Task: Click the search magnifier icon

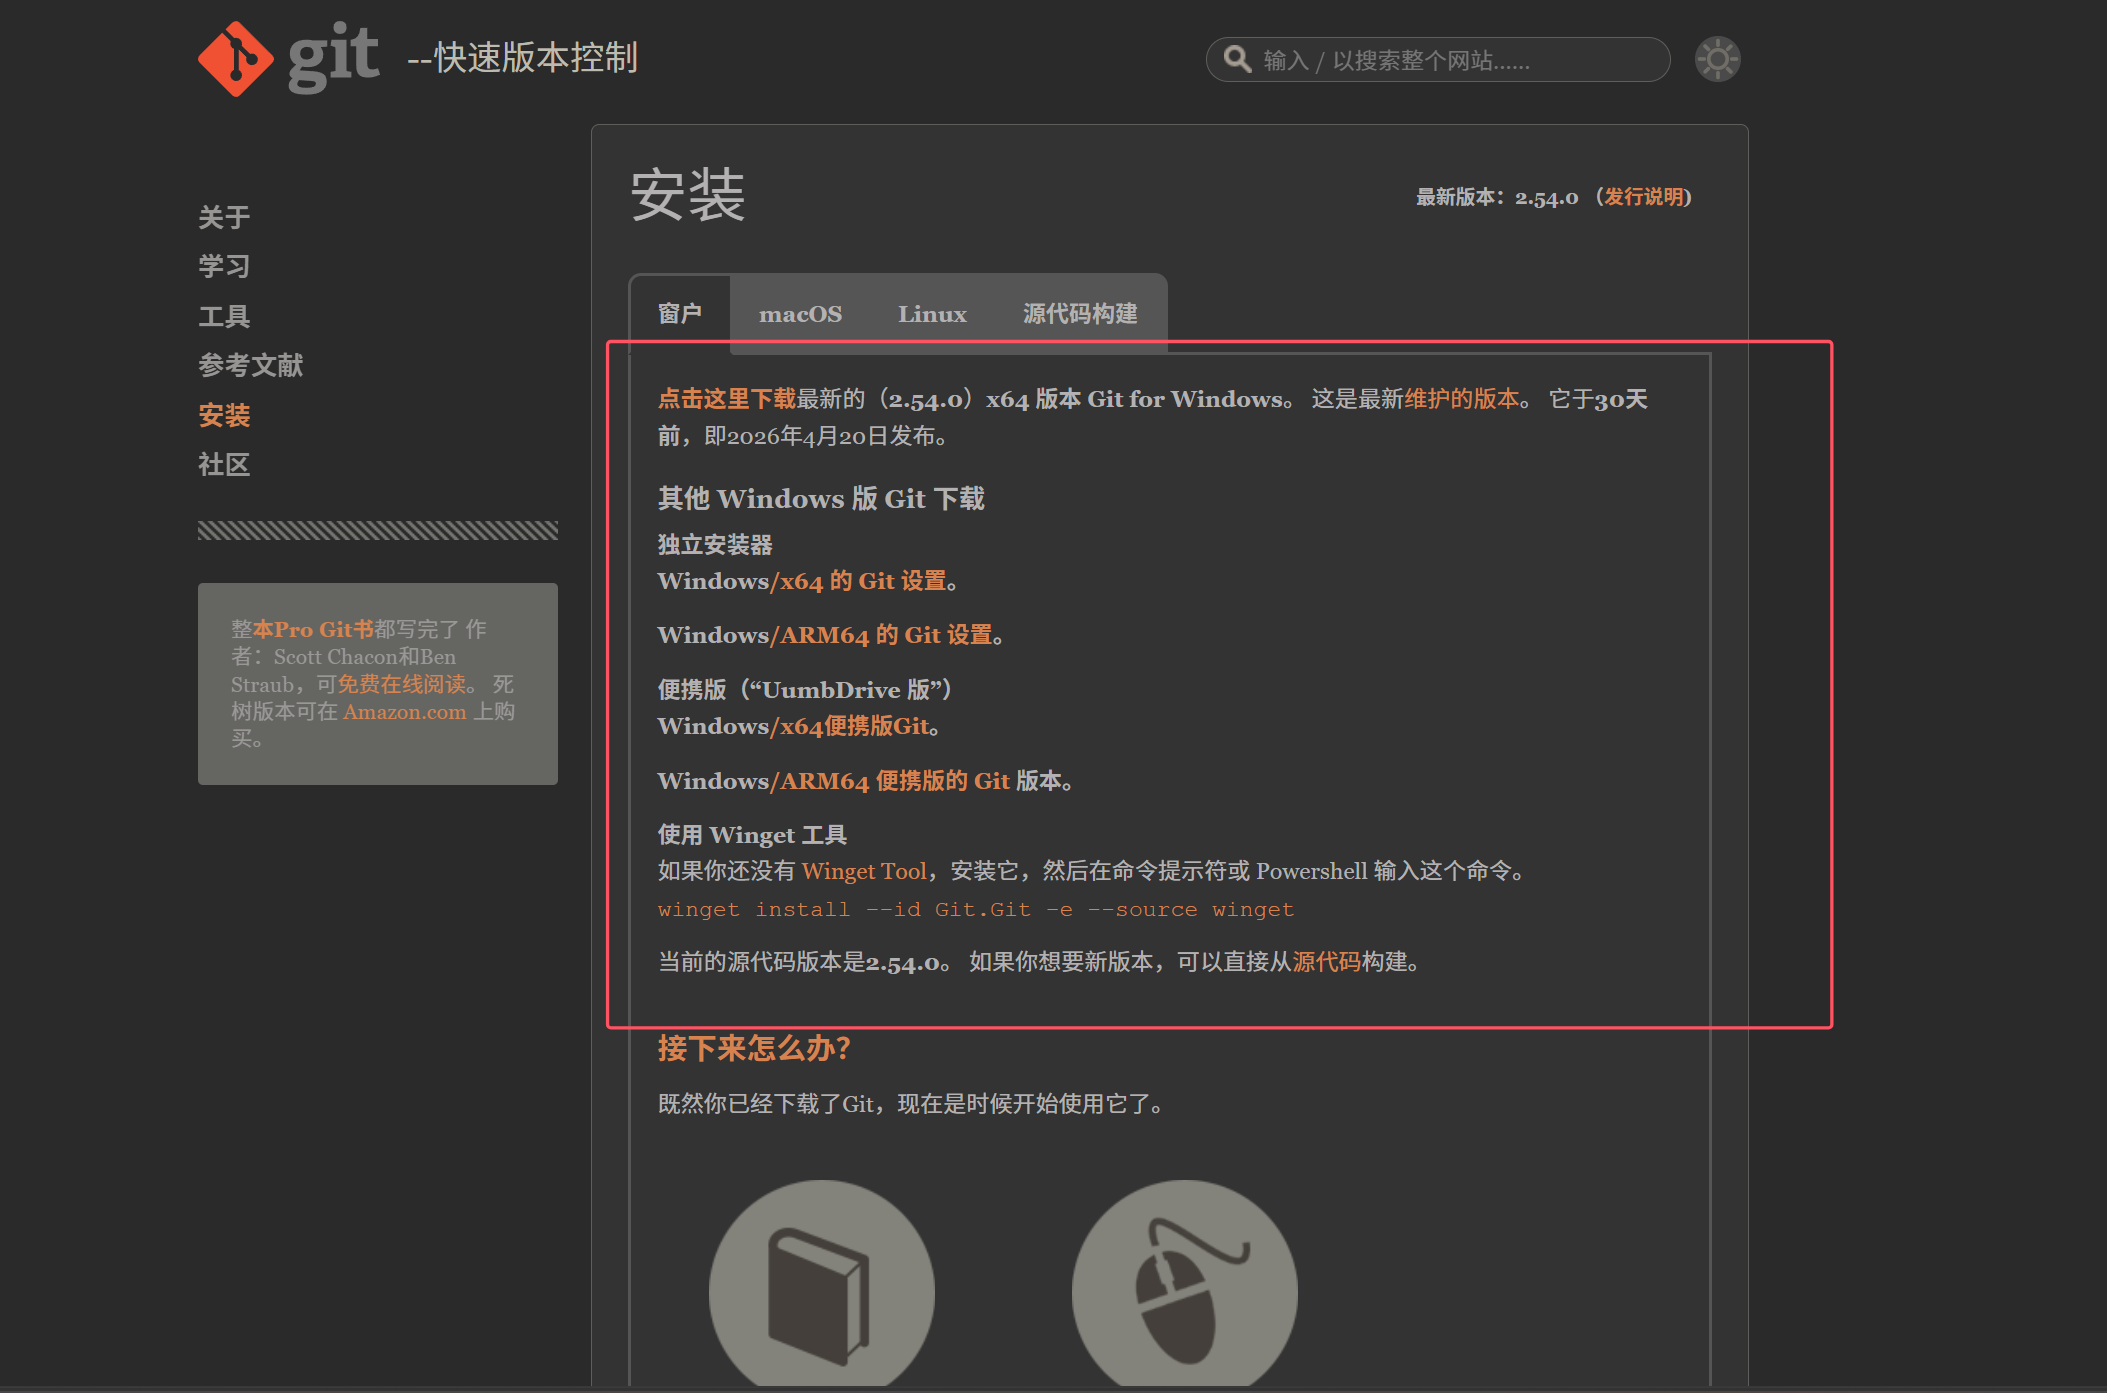Action: coord(1237,59)
